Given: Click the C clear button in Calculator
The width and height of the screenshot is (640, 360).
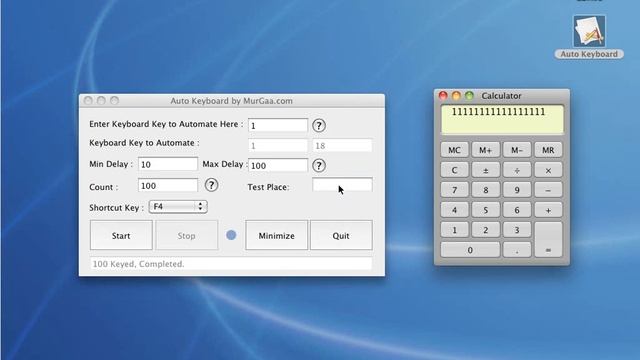Looking at the screenshot, I should click(454, 170).
